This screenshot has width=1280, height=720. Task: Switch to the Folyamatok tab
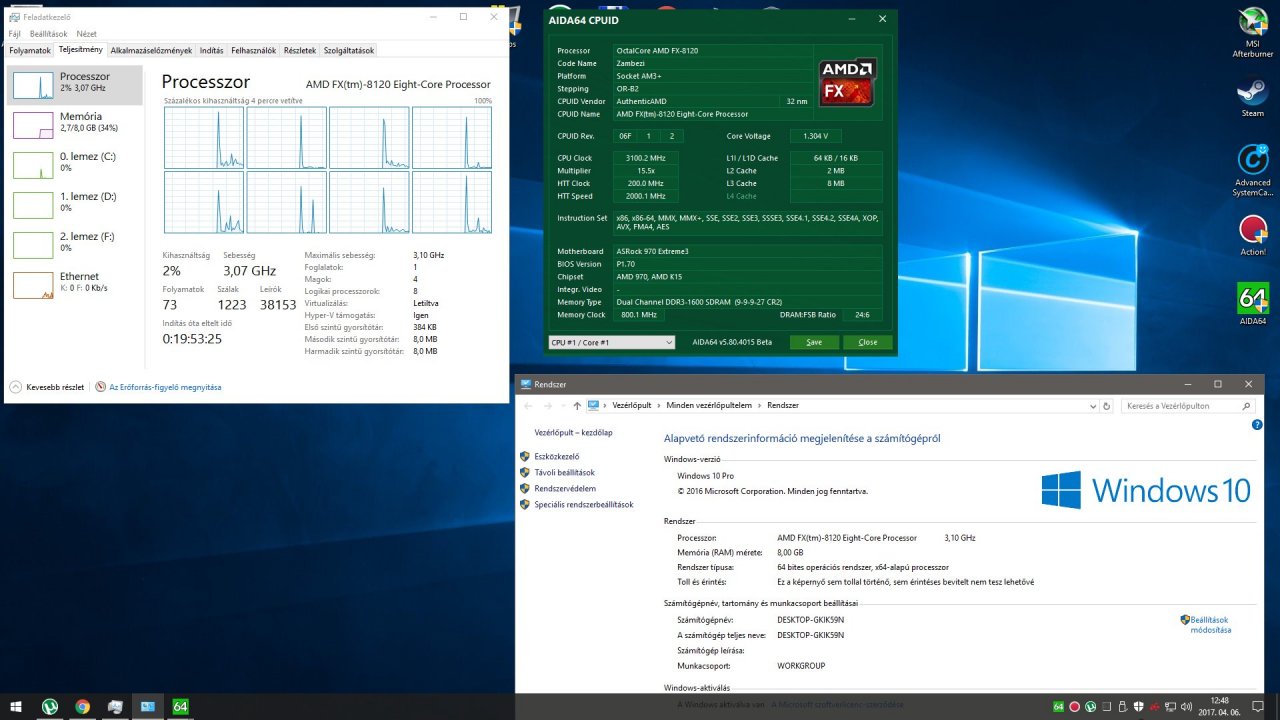[x=30, y=50]
